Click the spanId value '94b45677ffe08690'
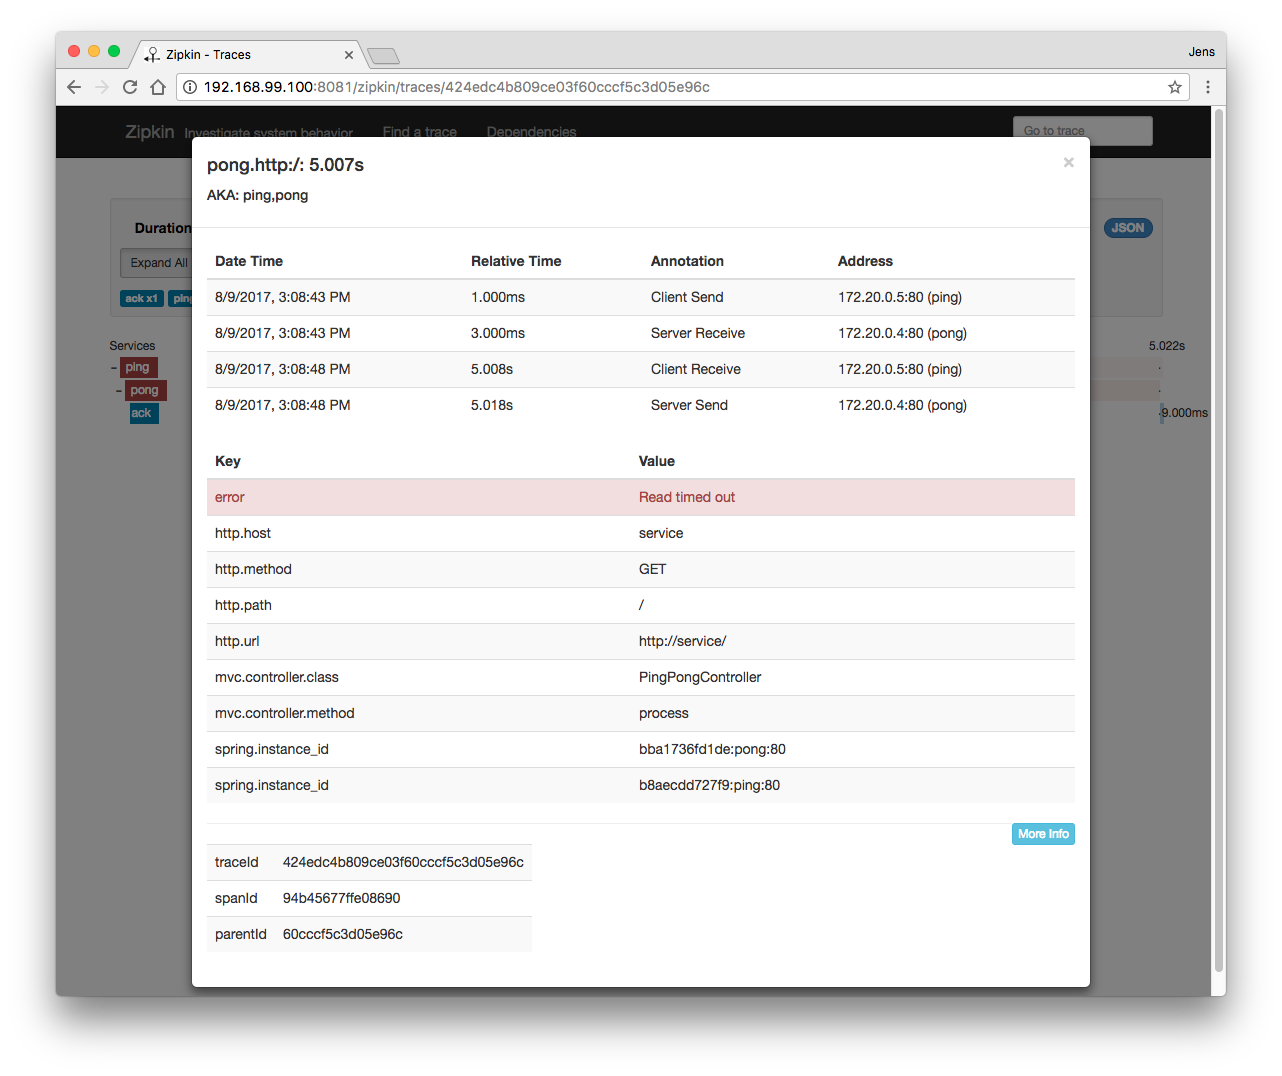This screenshot has width=1282, height=1076. [341, 898]
